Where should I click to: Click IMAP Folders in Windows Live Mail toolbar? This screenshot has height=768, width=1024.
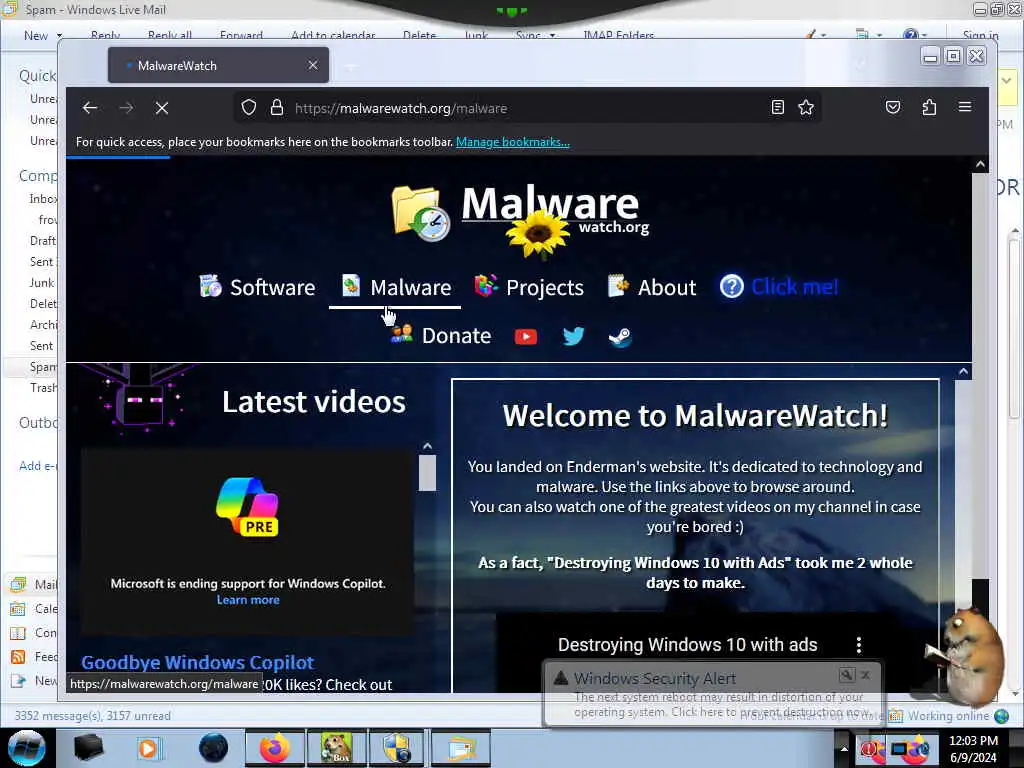click(618, 35)
